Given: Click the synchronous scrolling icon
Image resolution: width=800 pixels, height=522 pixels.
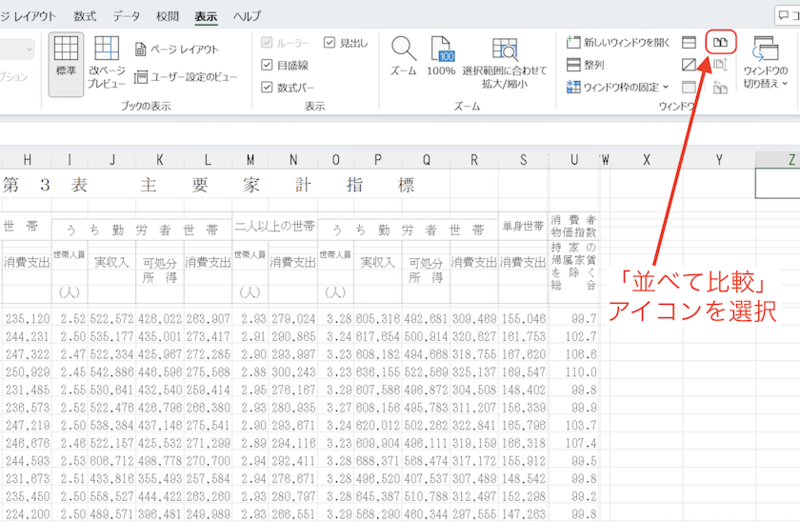Looking at the screenshot, I should (720, 65).
